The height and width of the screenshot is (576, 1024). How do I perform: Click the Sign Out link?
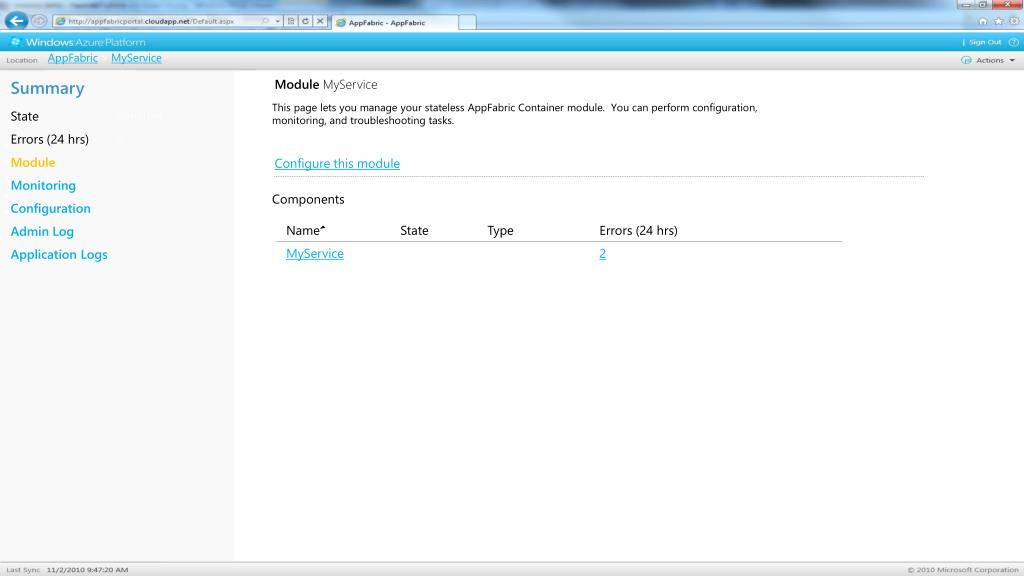(x=985, y=42)
